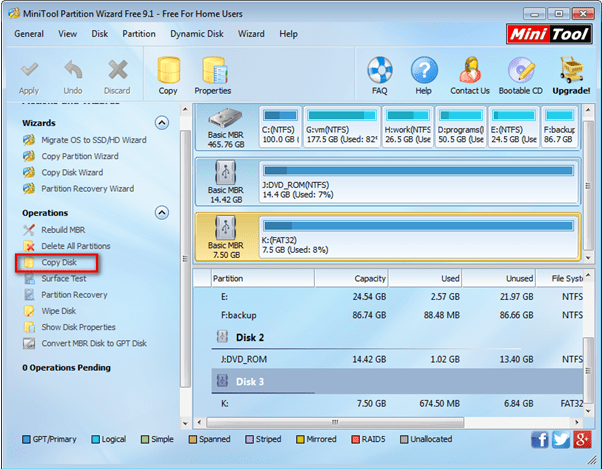Select the Disk 3 header row
The height and width of the screenshot is (469, 602).
point(397,381)
